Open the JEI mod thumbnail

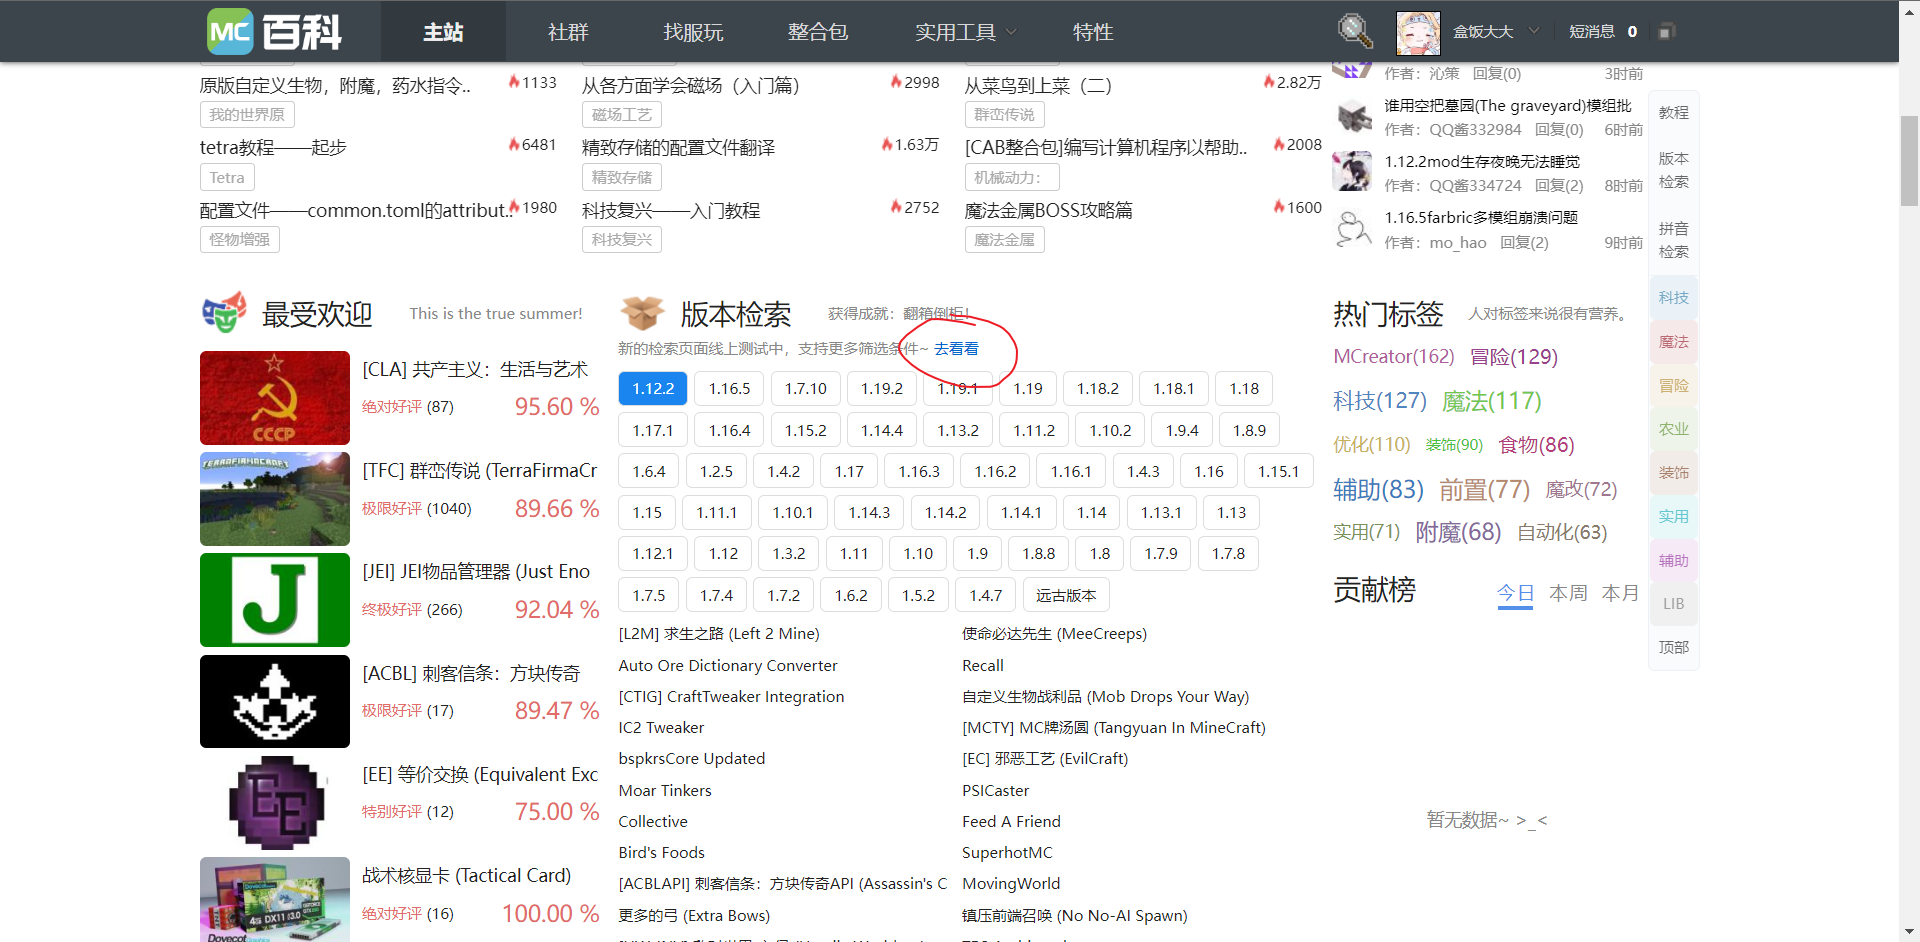coord(275,600)
